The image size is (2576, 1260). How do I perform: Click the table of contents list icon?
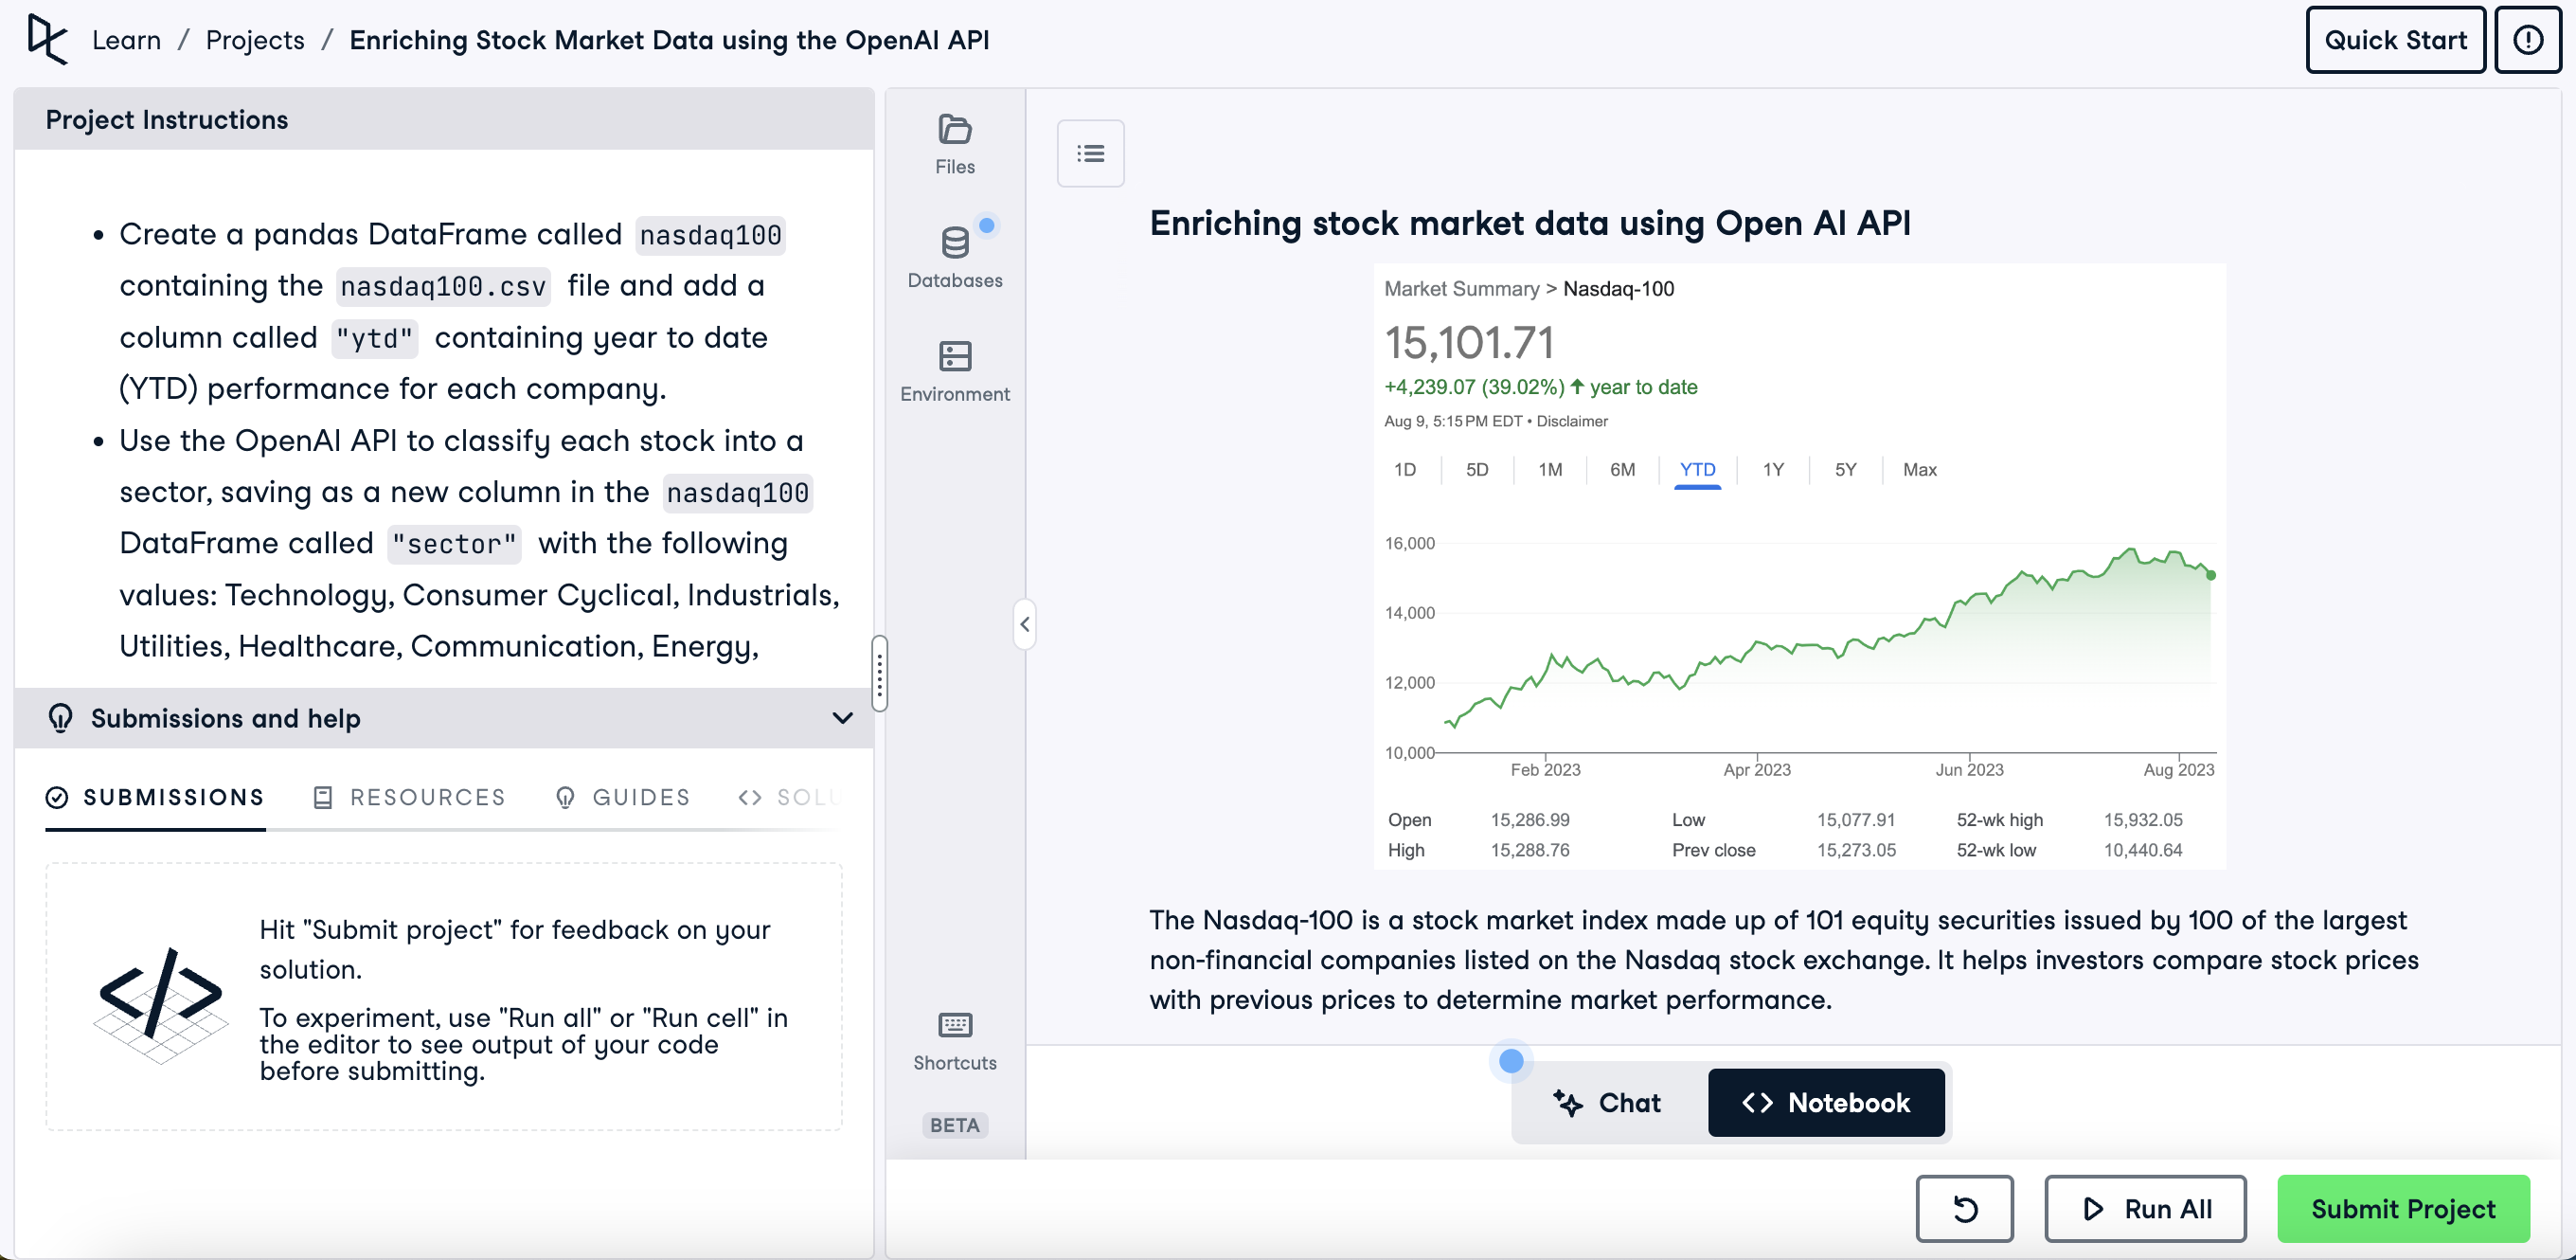pyautogui.click(x=1090, y=153)
